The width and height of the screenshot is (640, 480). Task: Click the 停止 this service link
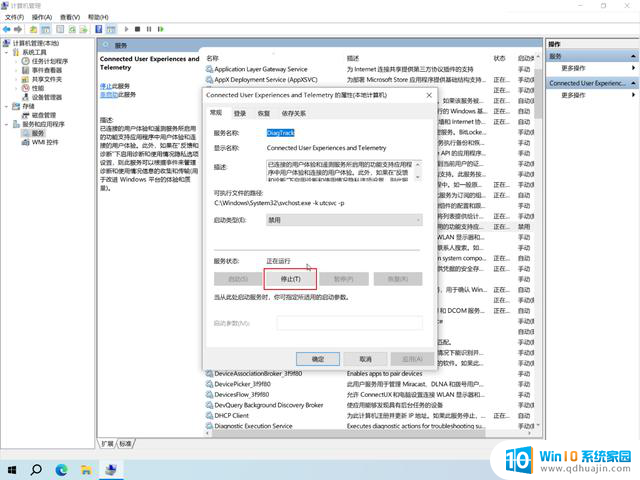click(106, 86)
